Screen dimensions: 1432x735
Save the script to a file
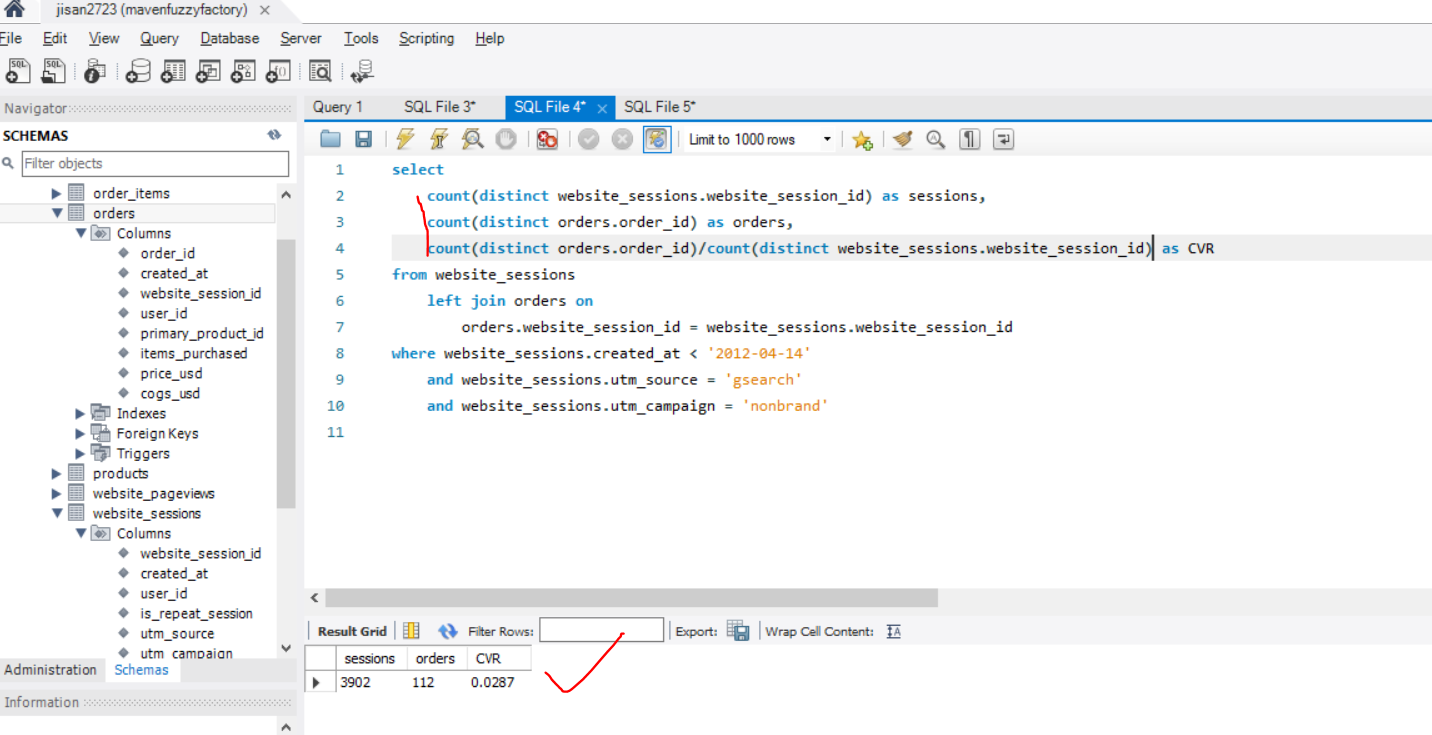(363, 140)
